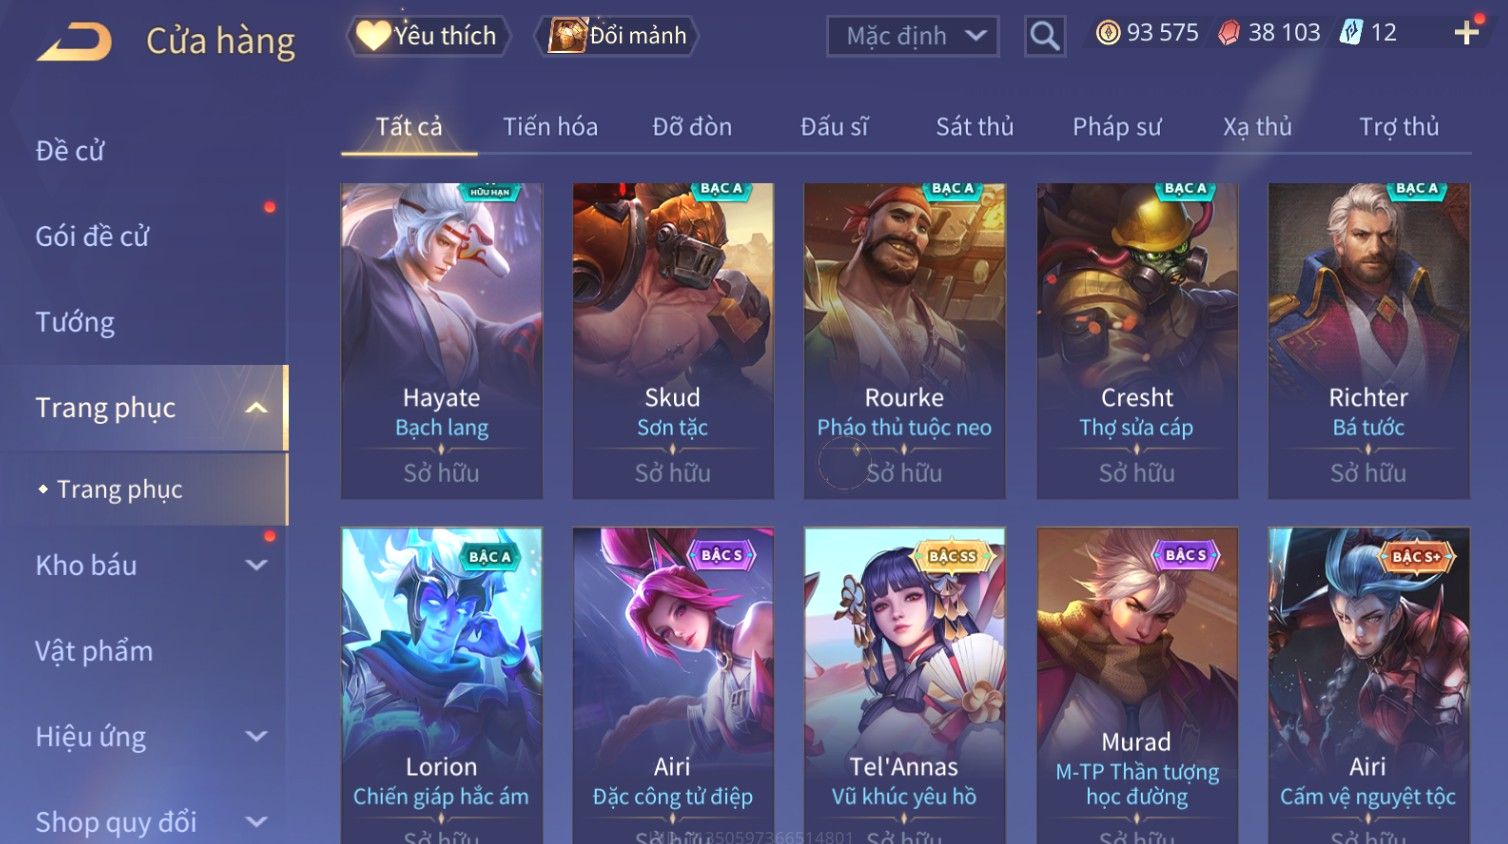Open Yêu thích heart favorites
1508x844 pixels.
coord(429,36)
